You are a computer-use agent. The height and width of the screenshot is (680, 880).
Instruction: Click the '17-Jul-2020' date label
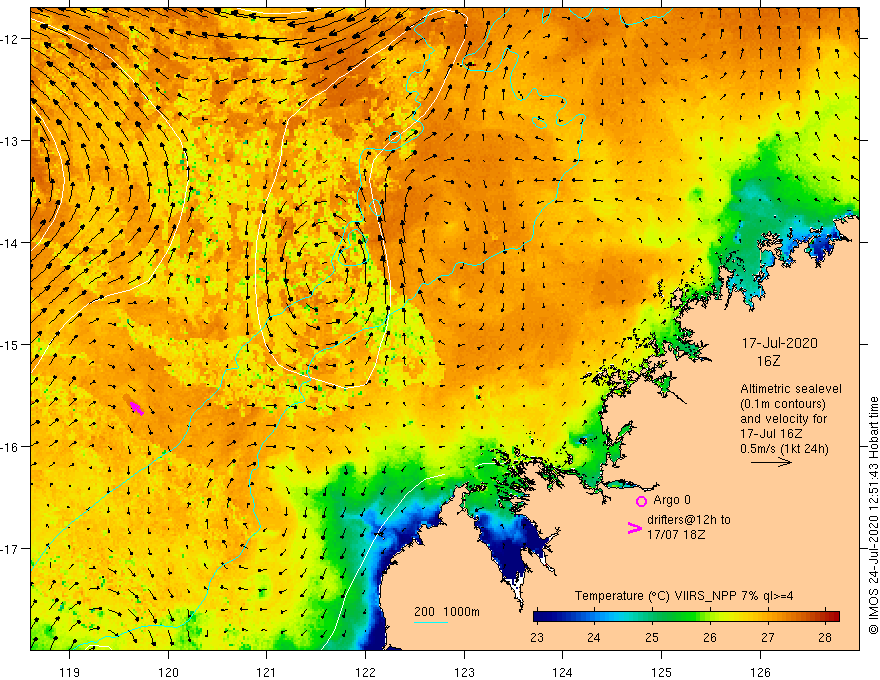point(780,343)
